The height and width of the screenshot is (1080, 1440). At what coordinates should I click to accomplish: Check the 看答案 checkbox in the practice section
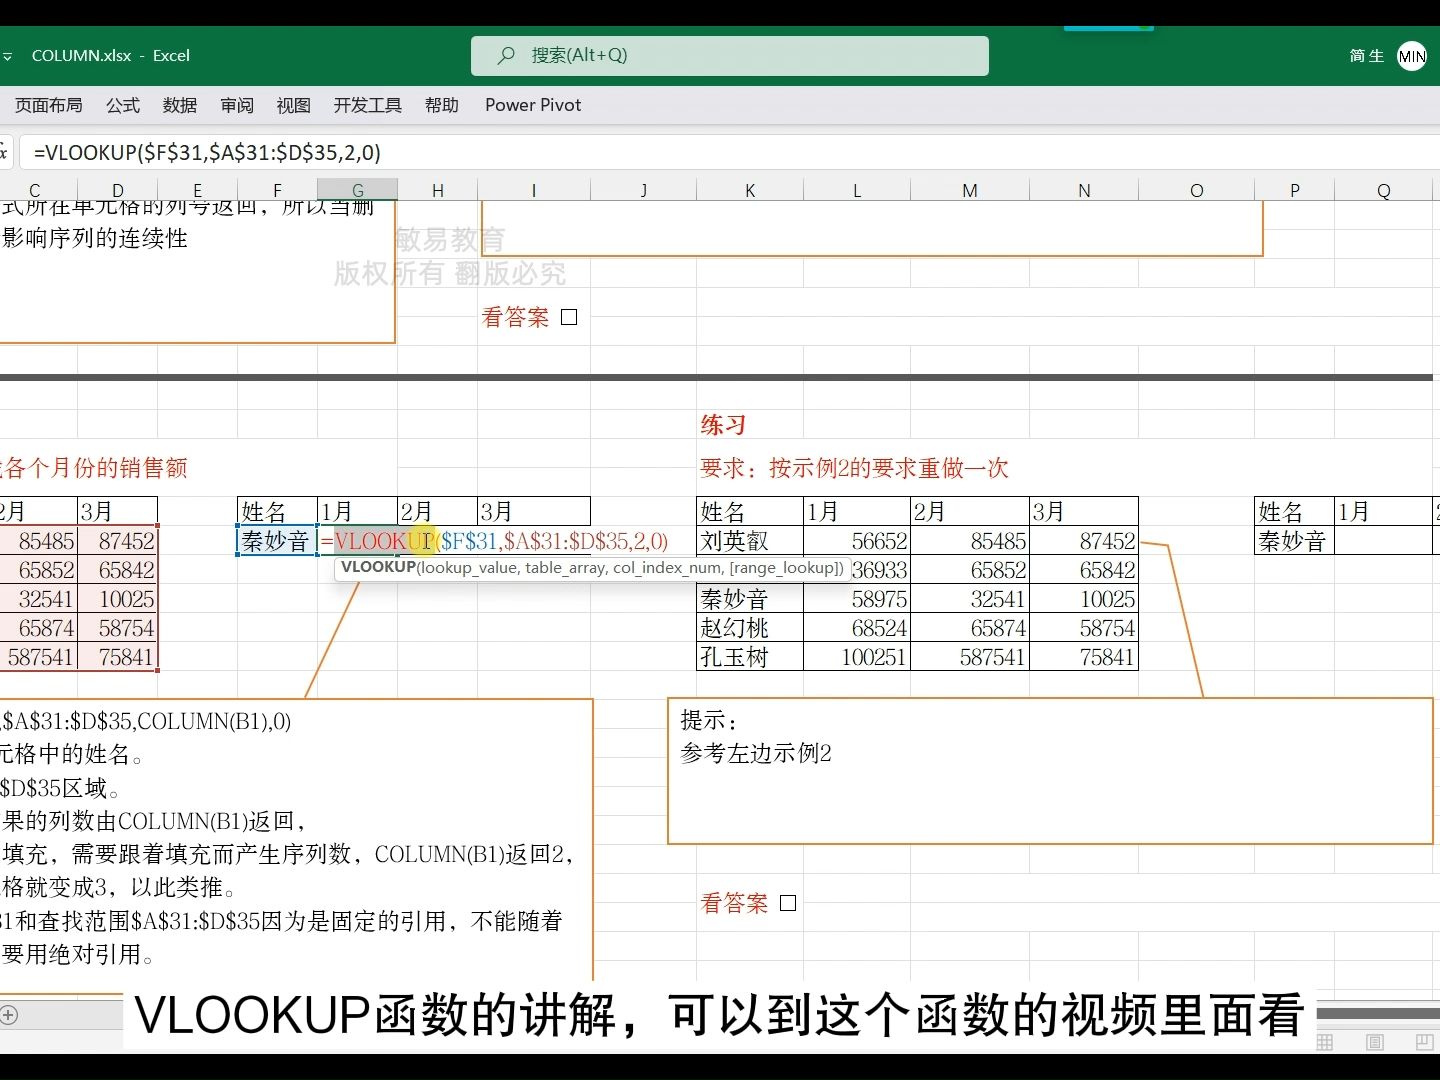click(x=788, y=902)
